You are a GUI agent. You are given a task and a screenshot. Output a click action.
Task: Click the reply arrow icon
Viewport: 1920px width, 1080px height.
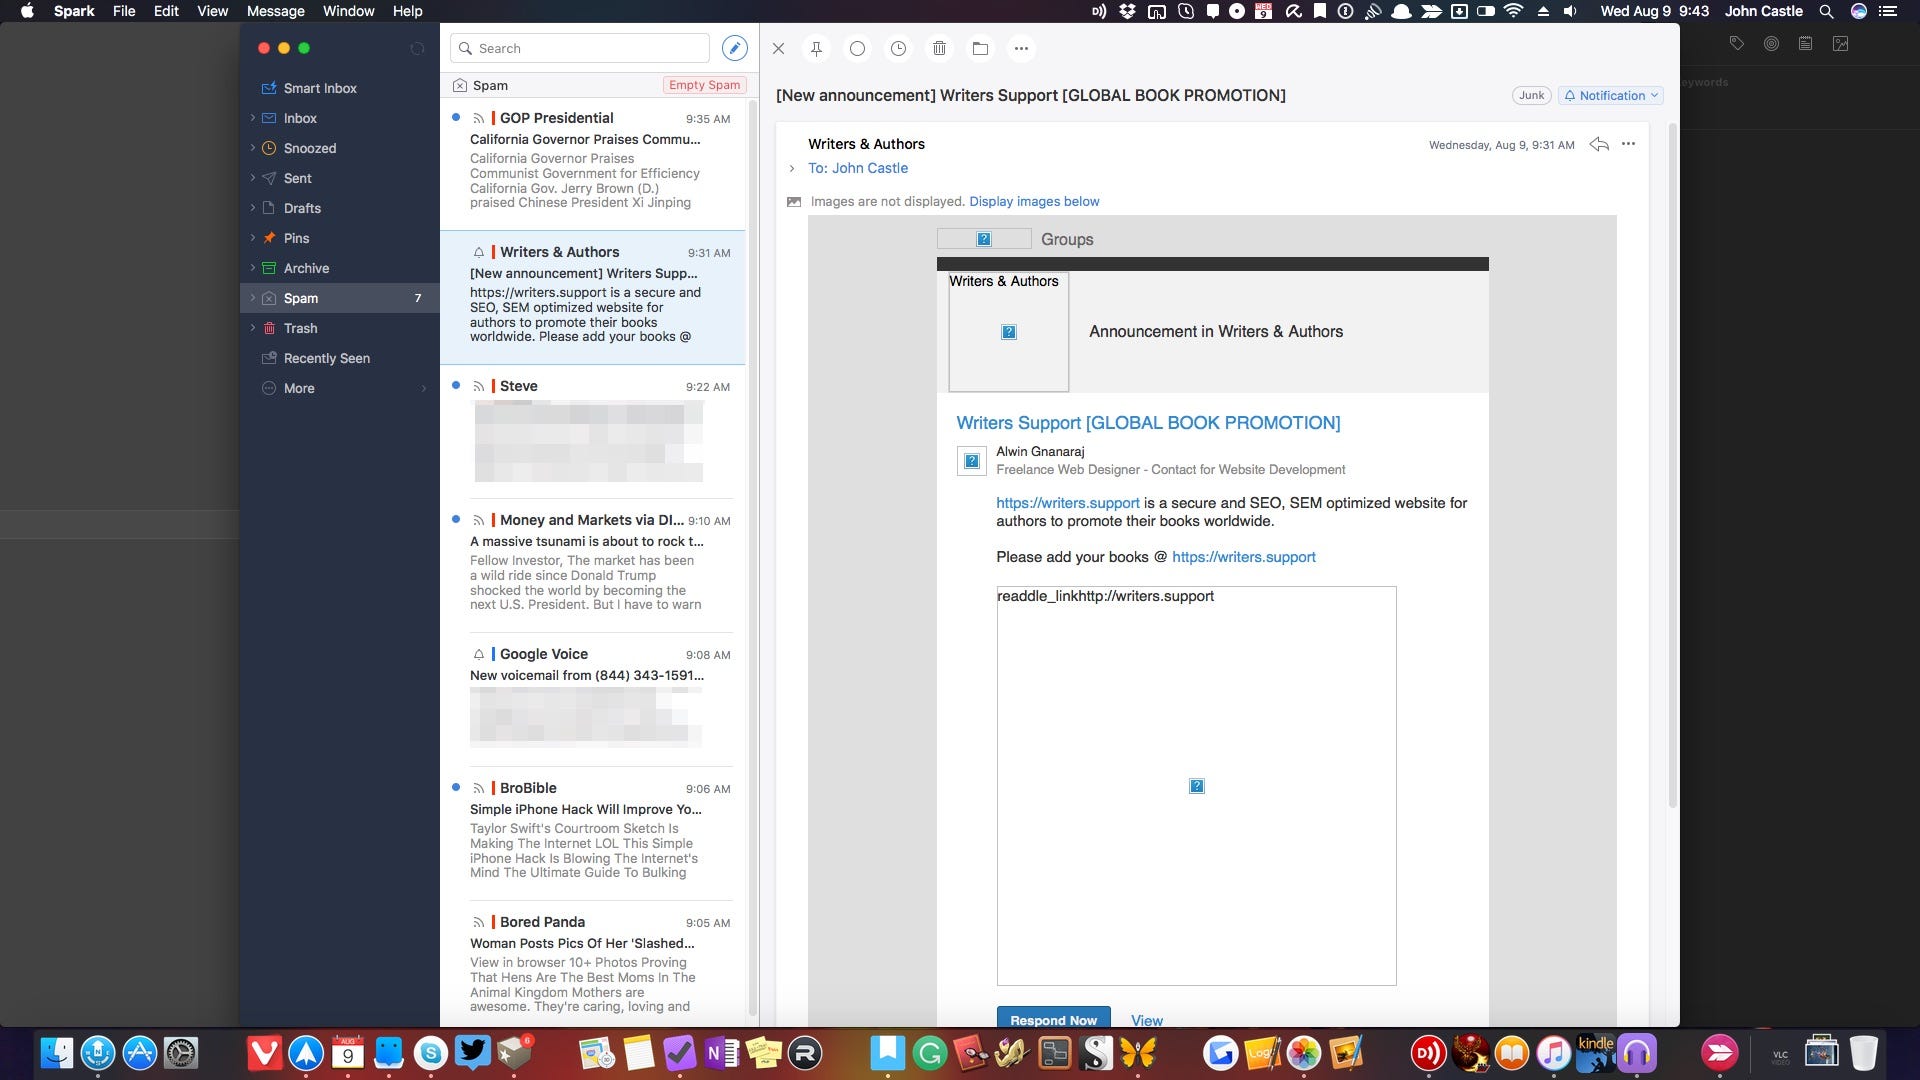[x=1599, y=144]
